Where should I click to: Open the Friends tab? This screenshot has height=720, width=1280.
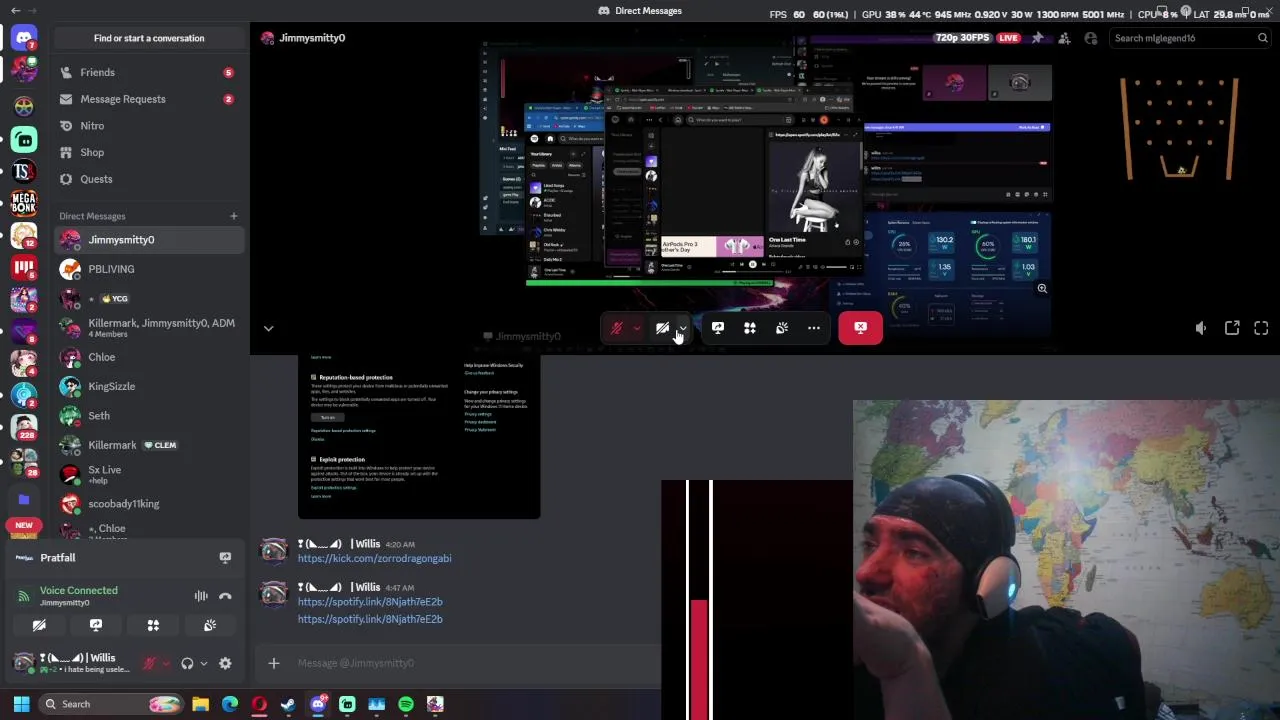[x=149, y=72]
